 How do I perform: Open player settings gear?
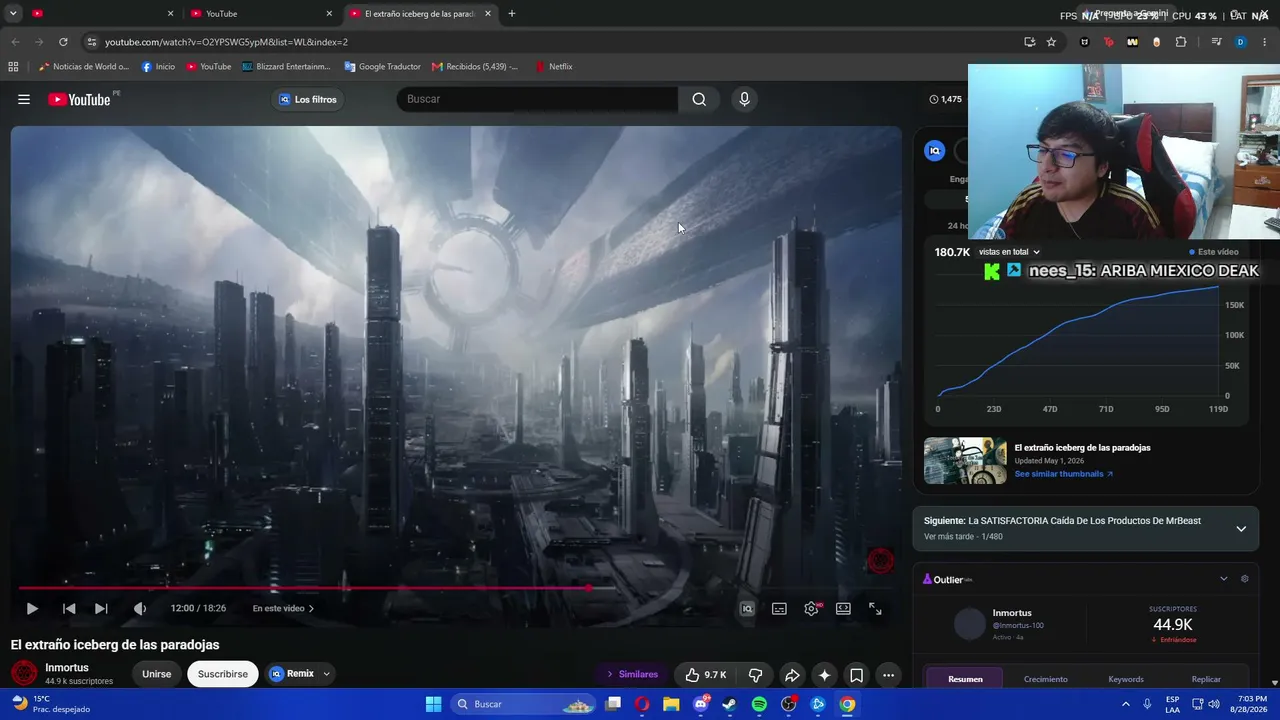coord(811,608)
